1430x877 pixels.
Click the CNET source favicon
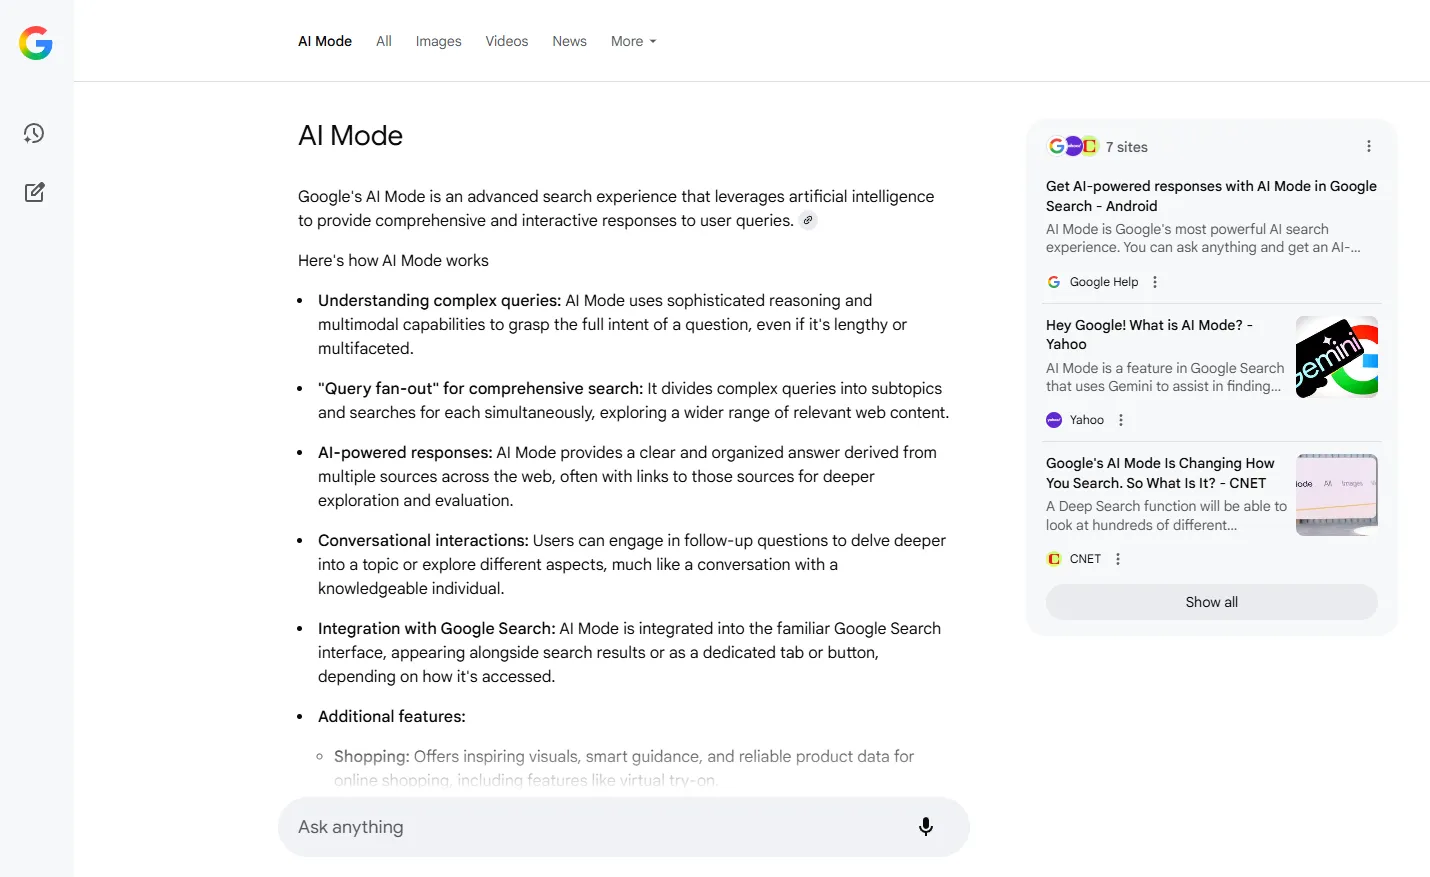(1054, 559)
